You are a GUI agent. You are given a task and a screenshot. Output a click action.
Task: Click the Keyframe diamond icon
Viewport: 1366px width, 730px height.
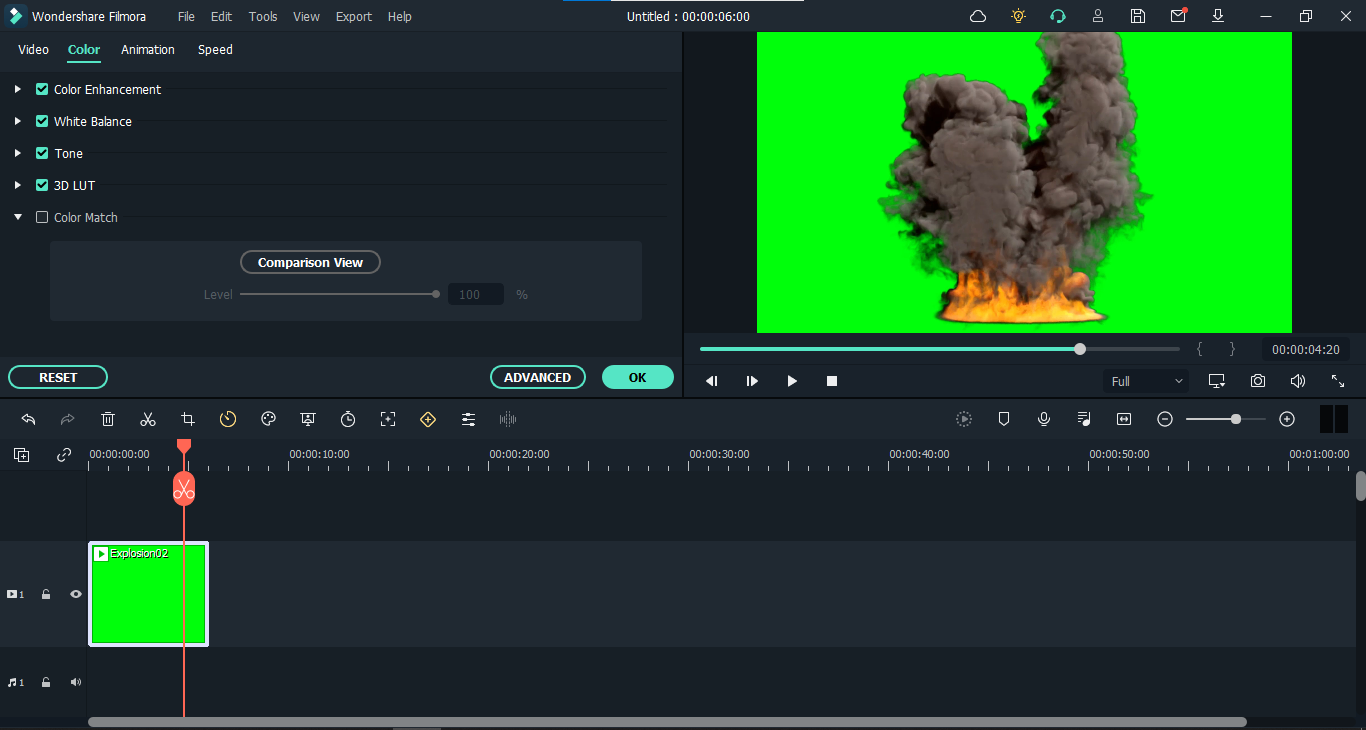(x=428, y=419)
